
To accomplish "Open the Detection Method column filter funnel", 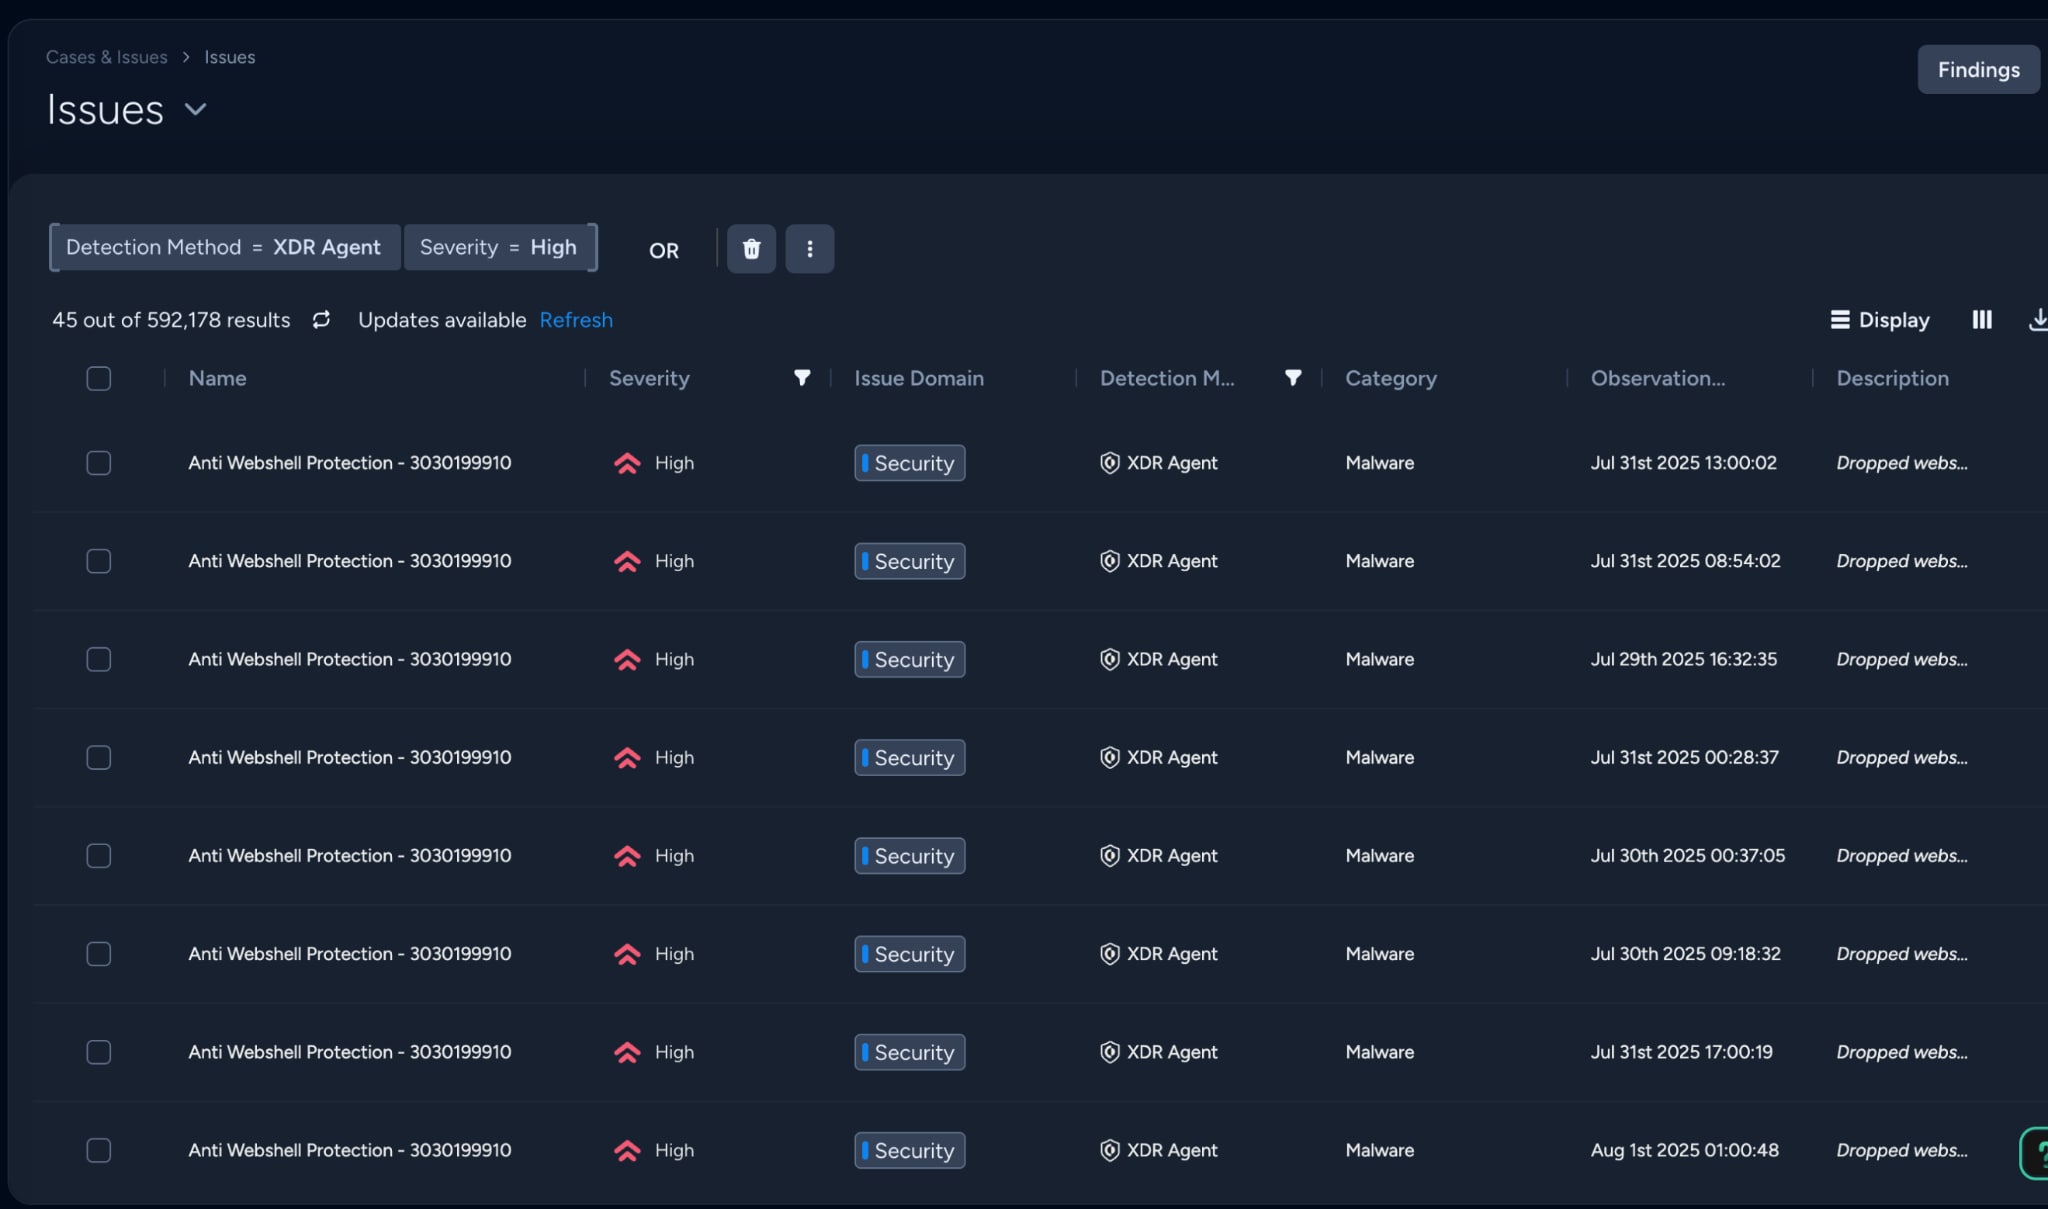I will pos(1293,378).
